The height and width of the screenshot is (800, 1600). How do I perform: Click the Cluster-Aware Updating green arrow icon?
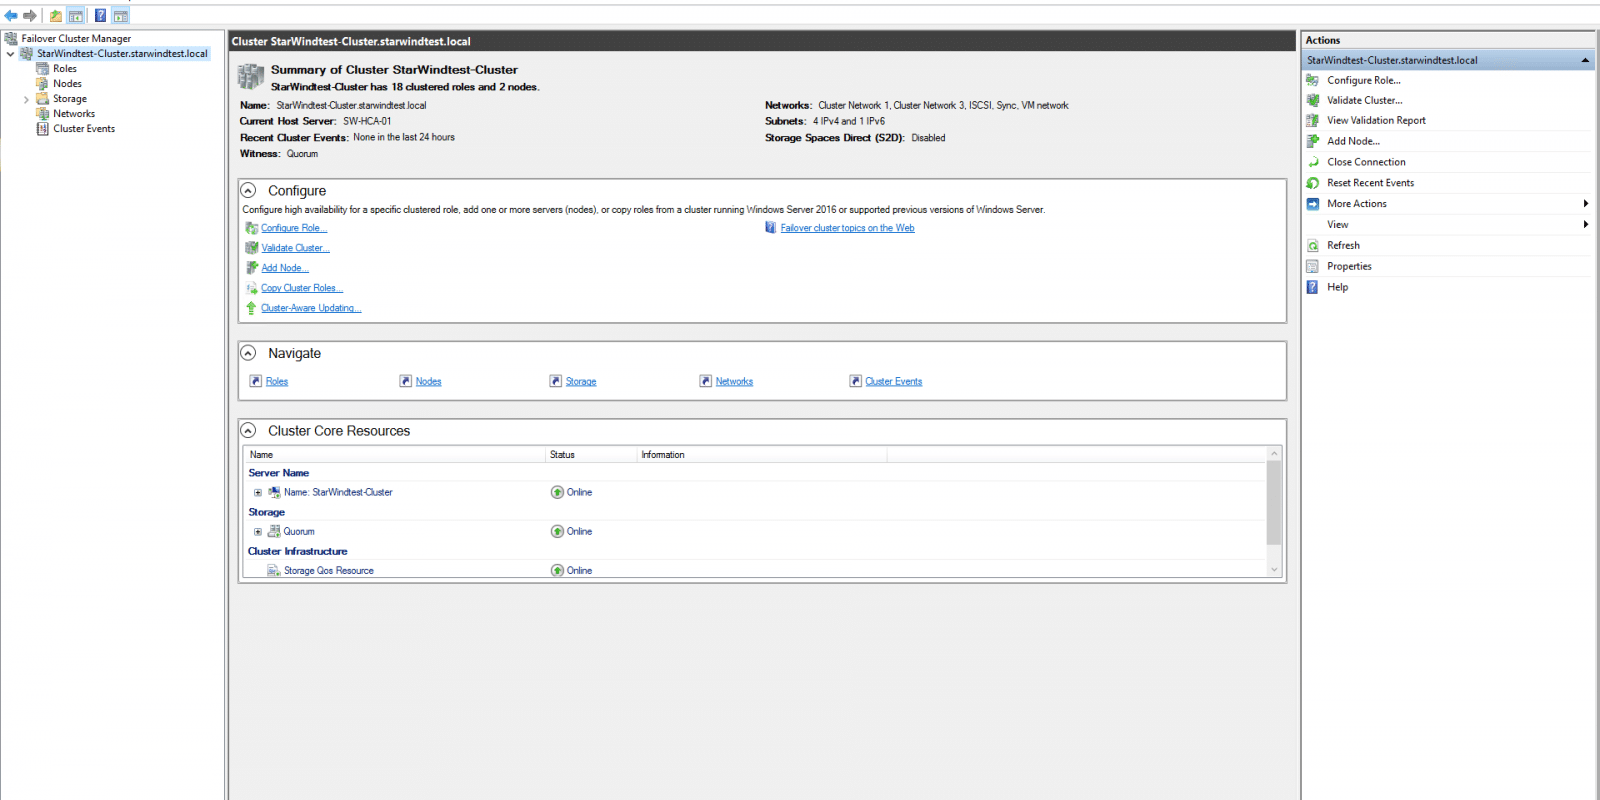pos(252,308)
